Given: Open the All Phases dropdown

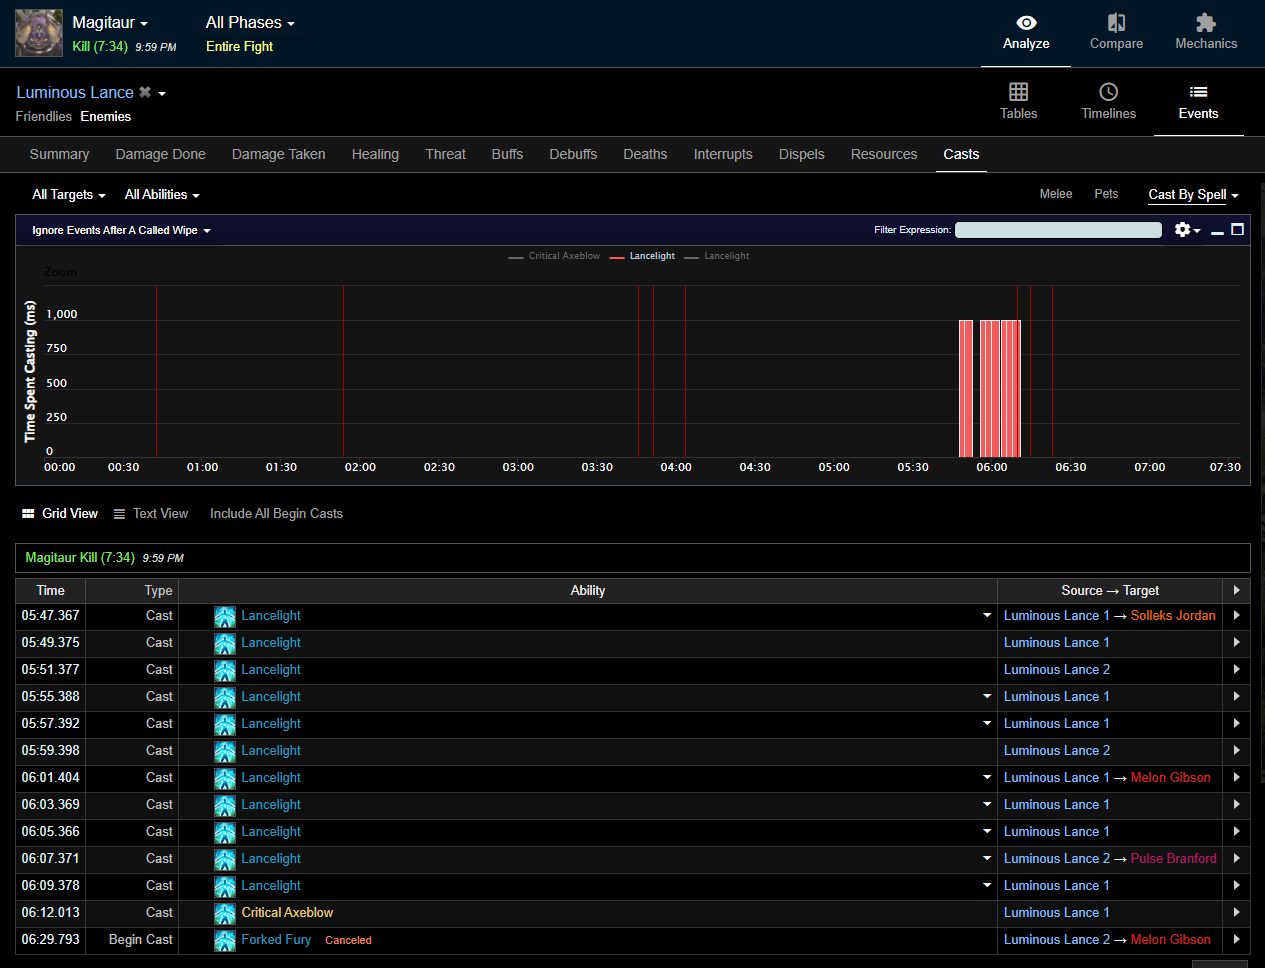Looking at the screenshot, I should tap(250, 23).
